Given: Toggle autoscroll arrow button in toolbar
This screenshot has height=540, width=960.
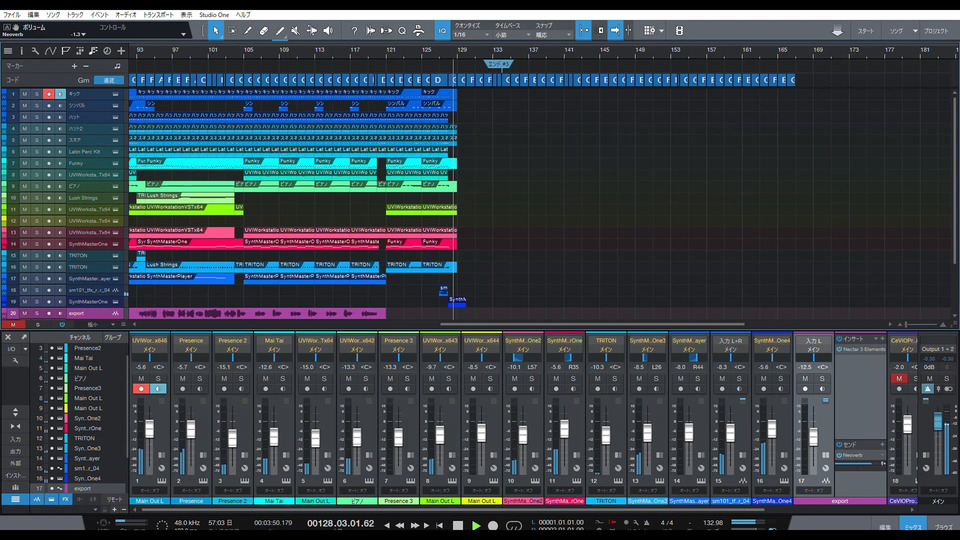Looking at the screenshot, I should coord(615,31).
